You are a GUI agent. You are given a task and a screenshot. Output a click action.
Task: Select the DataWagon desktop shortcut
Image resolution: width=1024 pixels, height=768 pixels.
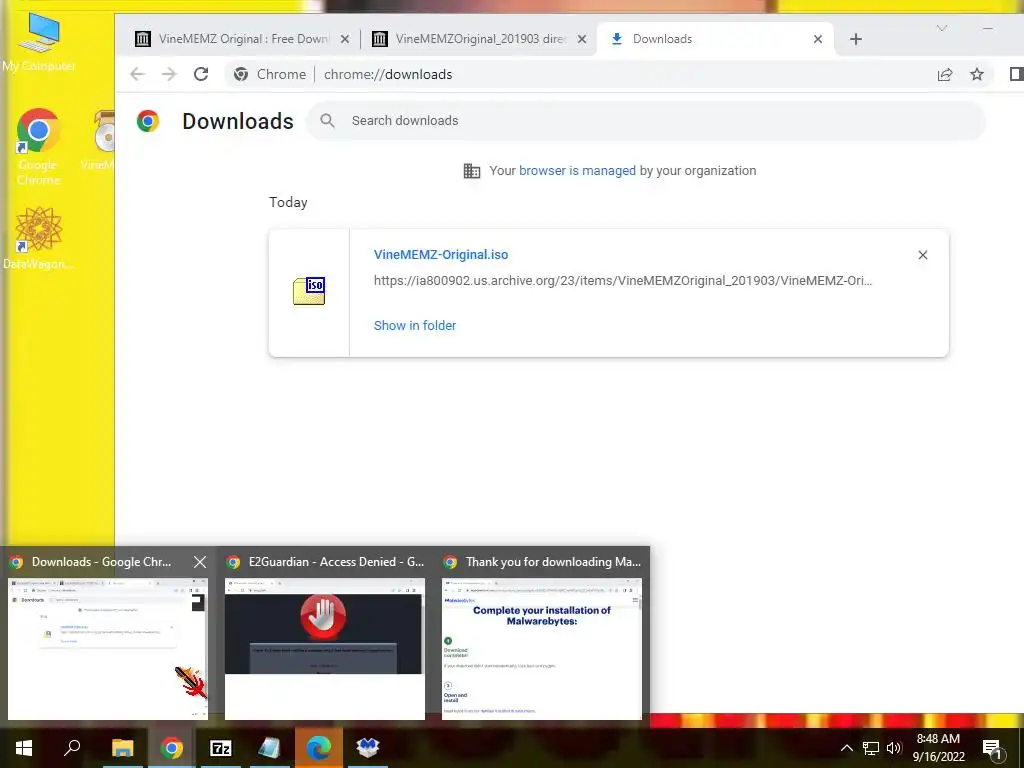(38, 238)
